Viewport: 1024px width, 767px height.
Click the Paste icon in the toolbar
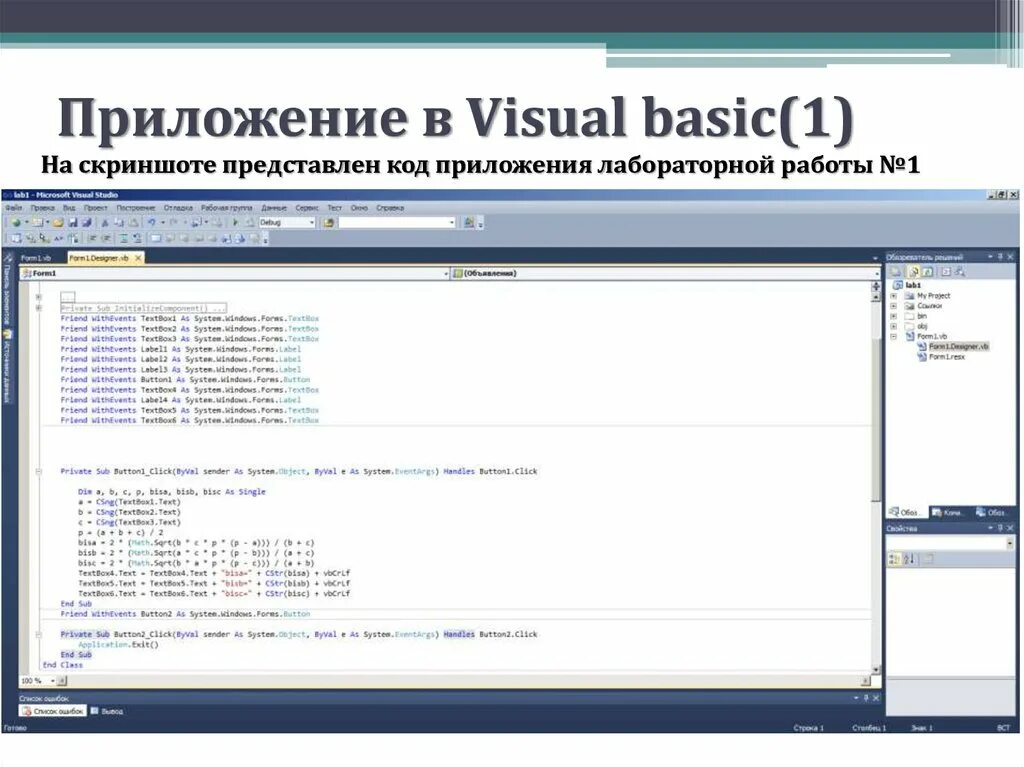(132, 223)
